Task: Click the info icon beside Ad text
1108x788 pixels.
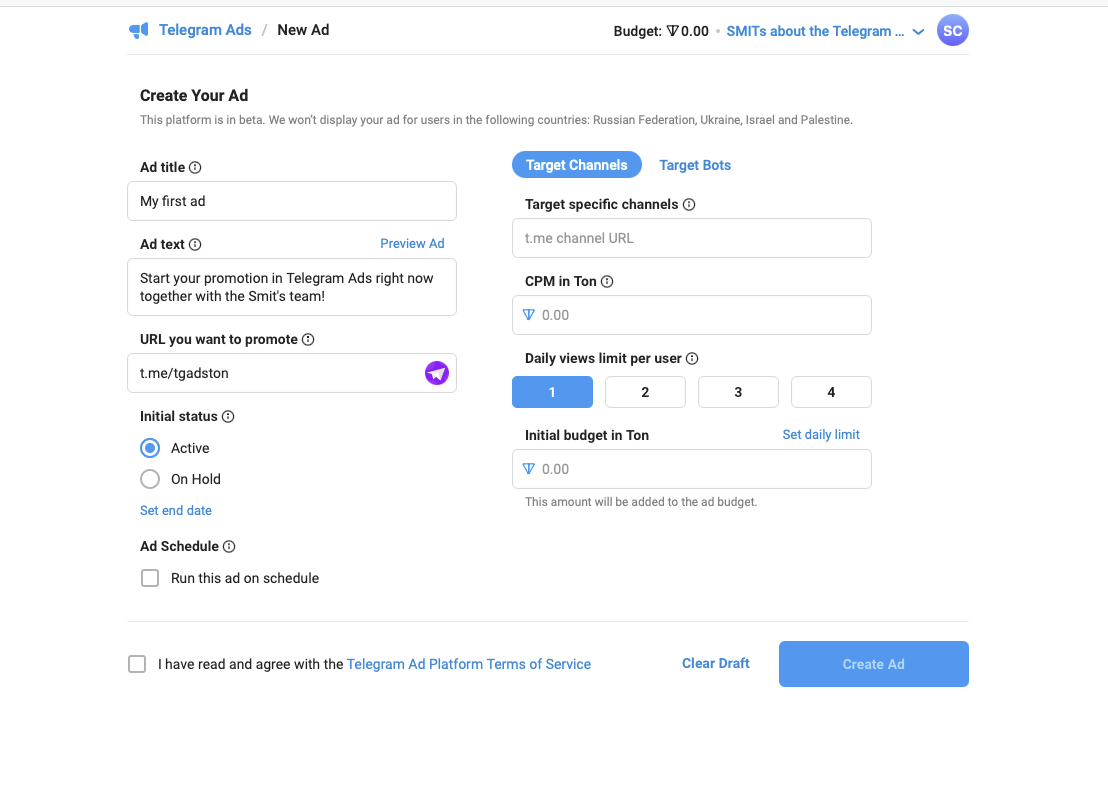Action: point(195,245)
